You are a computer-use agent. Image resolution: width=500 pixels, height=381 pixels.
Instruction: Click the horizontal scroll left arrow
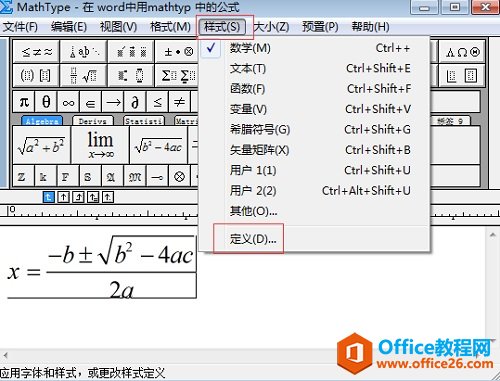(x=5, y=355)
